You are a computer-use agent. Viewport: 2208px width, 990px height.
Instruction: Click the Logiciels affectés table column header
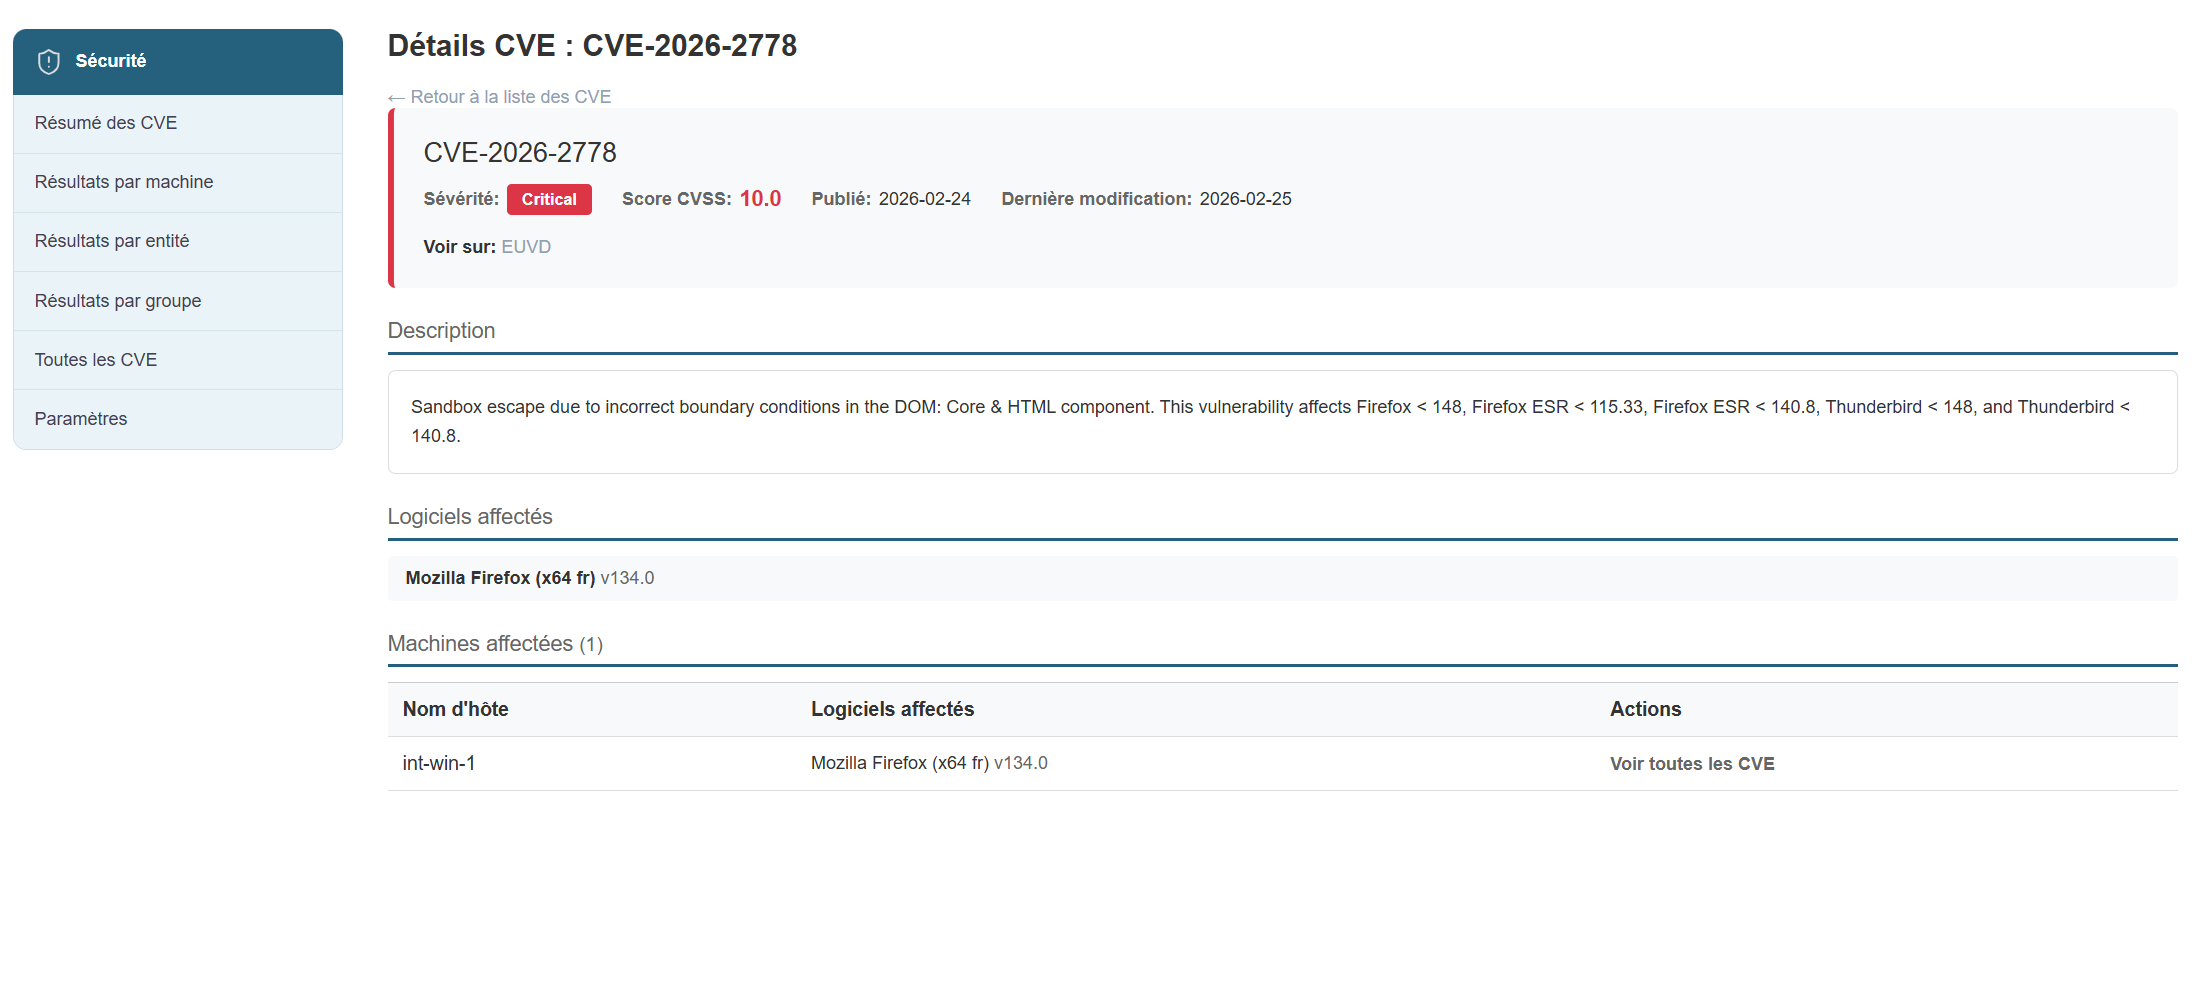coord(892,709)
